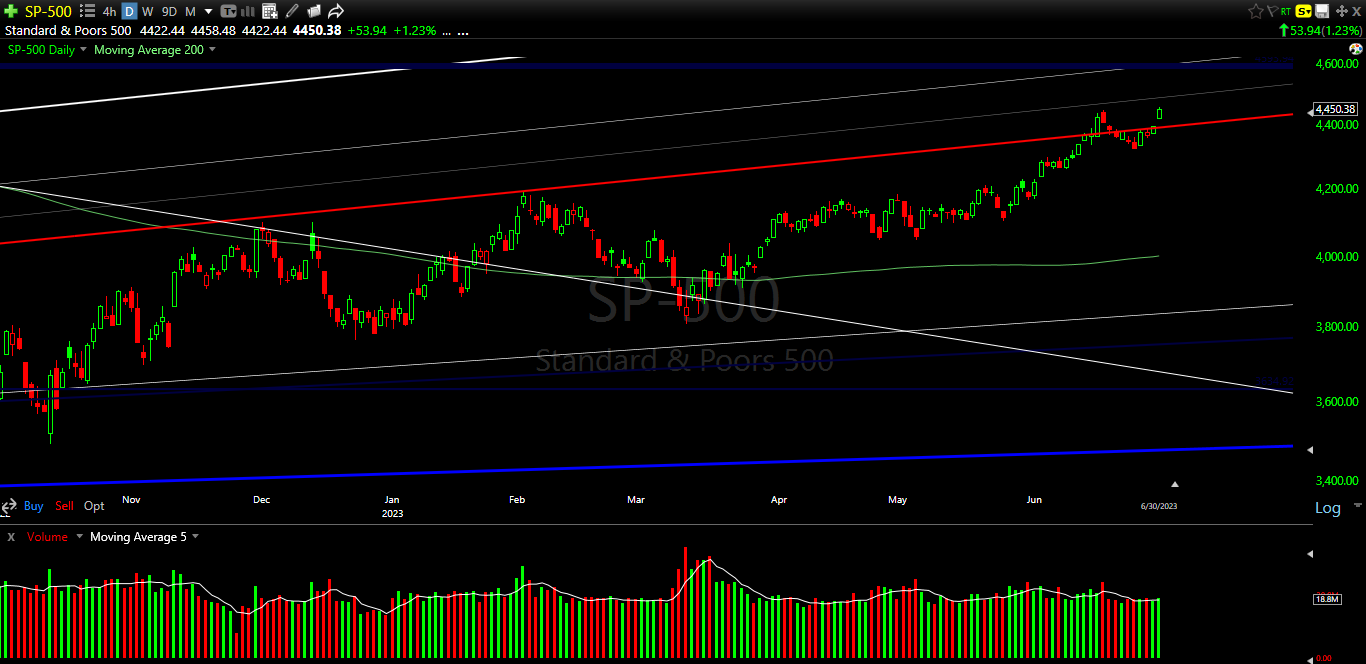Click the swap arrows icon left of Buy
This screenshot has height=664, width=1366.
tap(8, 507)
